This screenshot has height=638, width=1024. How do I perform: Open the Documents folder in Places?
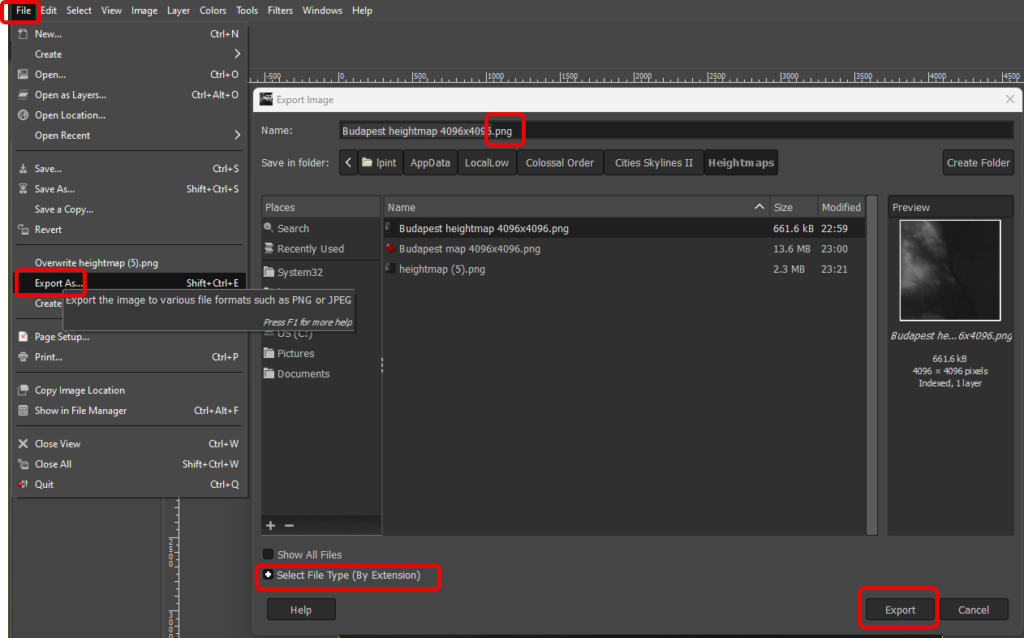(x=303, y=374)
